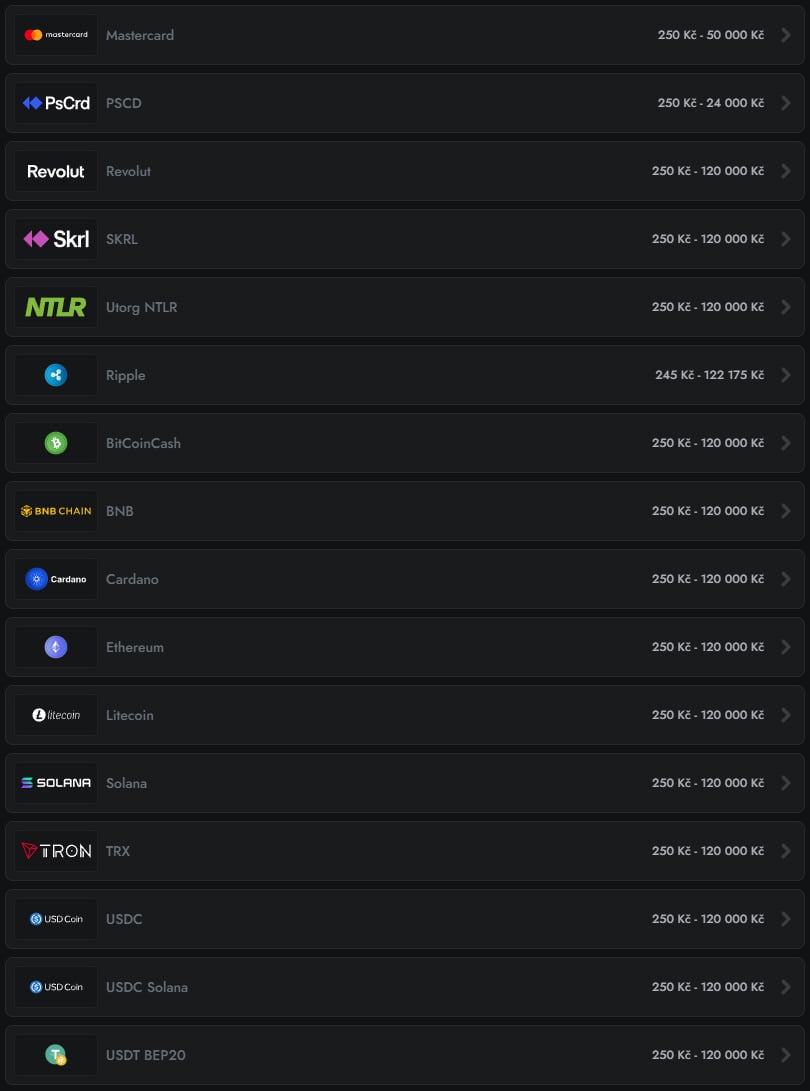Click the Revolut logo

pos(56,171)
